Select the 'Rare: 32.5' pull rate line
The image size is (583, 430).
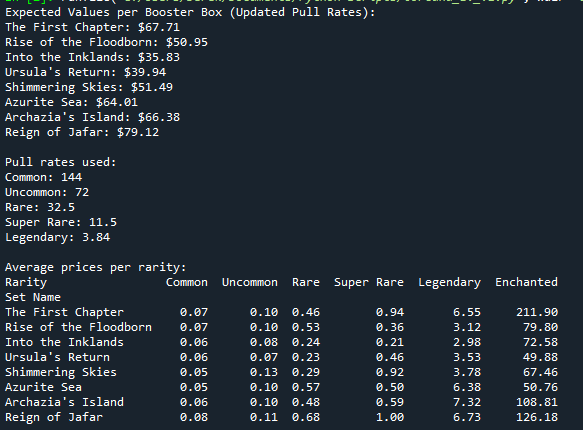pyautogui.click(x=40, y=207)
